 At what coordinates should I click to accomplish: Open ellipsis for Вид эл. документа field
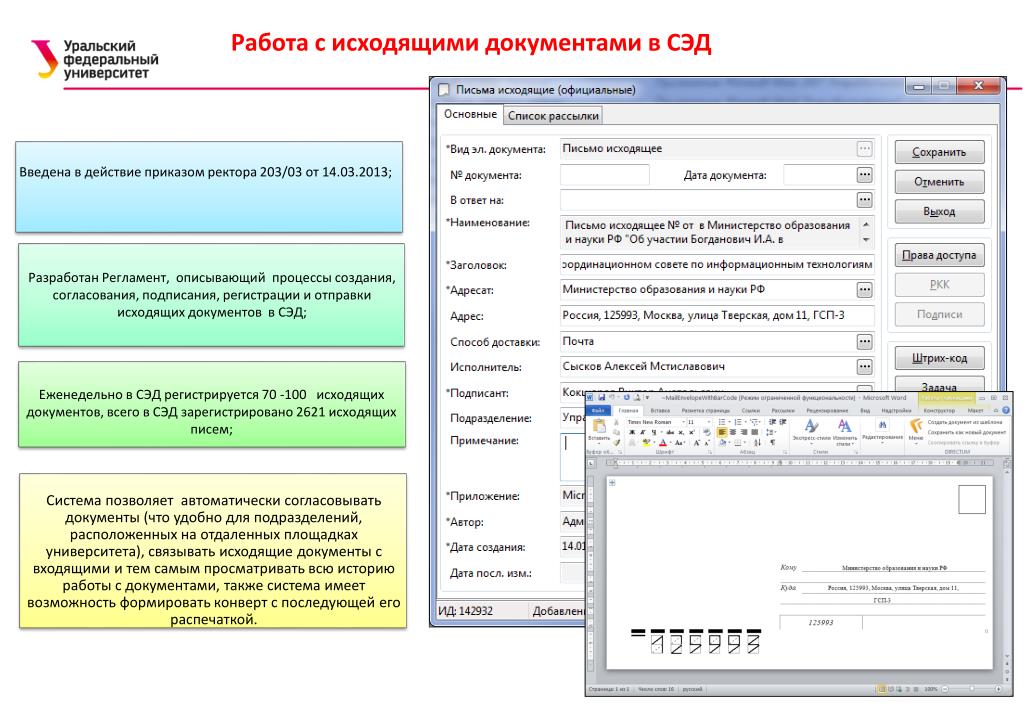click(x=864, y=149)
